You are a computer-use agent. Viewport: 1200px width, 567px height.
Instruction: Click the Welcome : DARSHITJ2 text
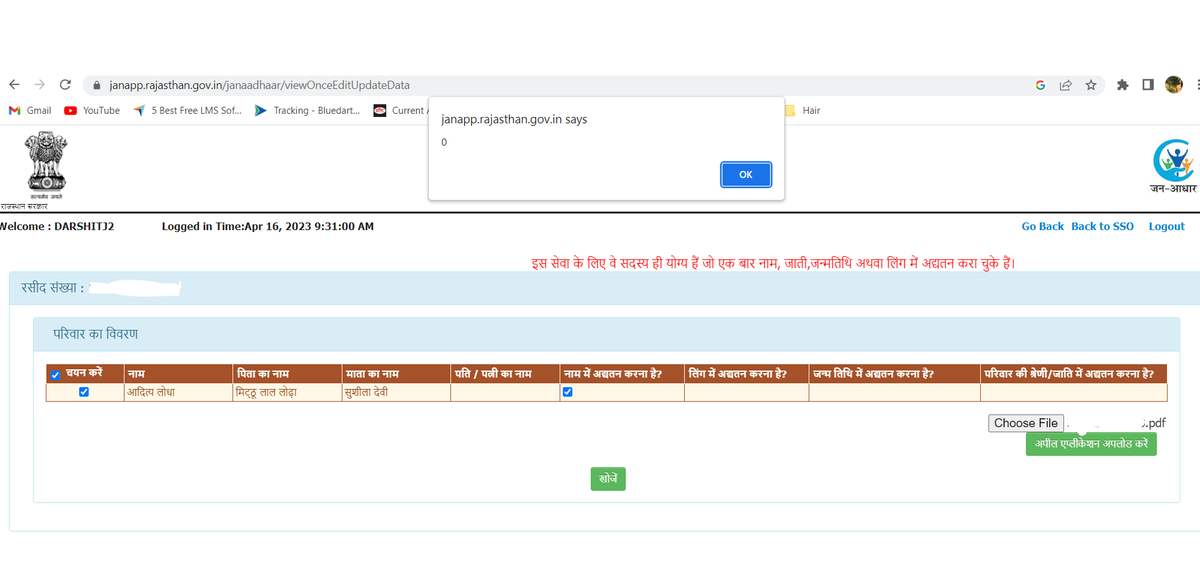[x=57, y=227]
